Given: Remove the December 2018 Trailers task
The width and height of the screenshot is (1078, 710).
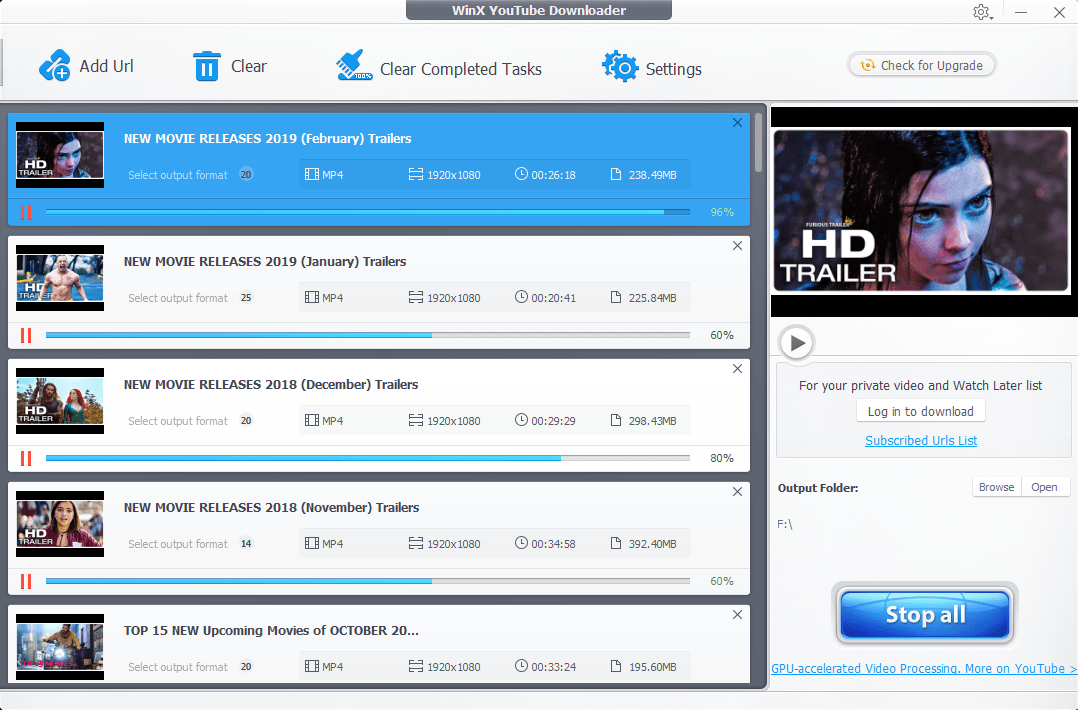Looking at the screenshot, I should (737, 369).
